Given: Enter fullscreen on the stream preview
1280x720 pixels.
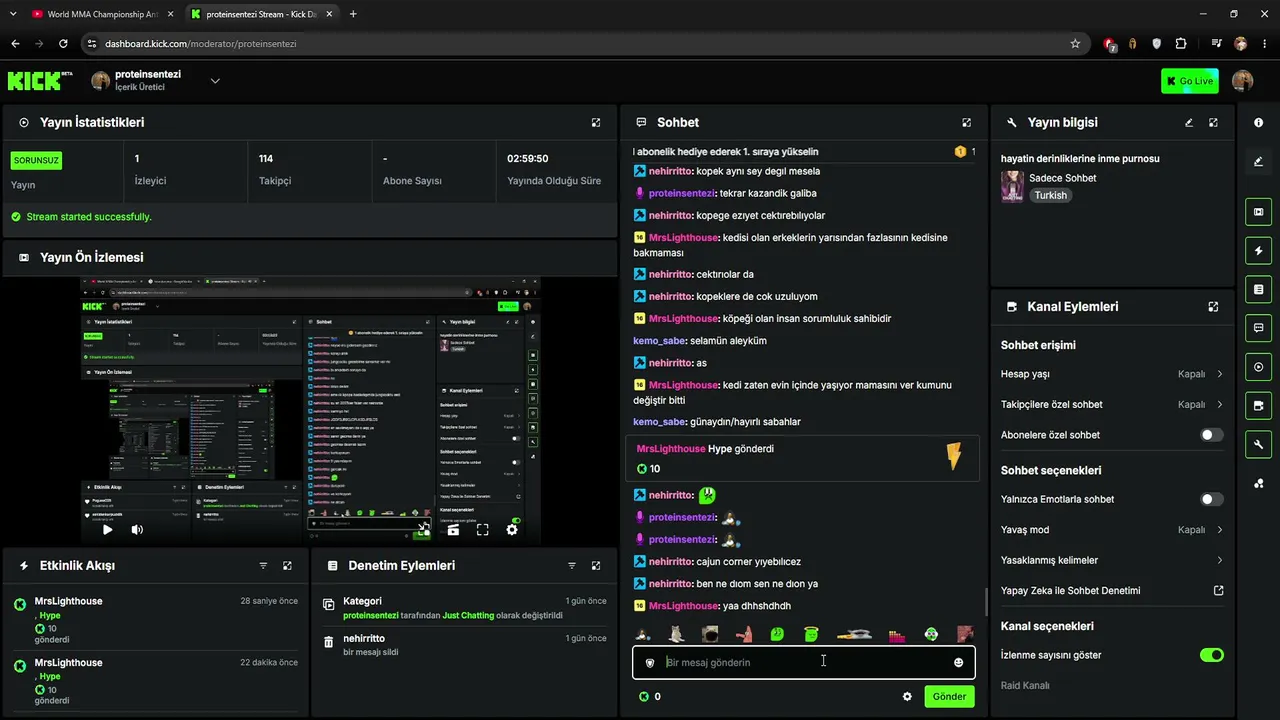Looking at the screenshot, I should 482,530.
